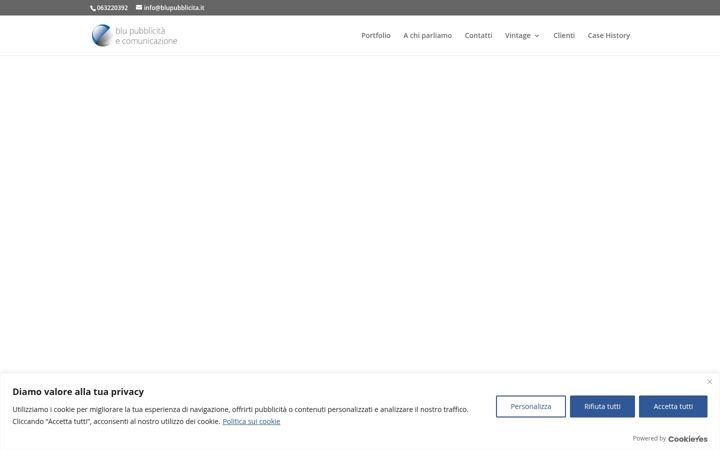Click the info@blupubblicita.it email link

click(174, 8)
